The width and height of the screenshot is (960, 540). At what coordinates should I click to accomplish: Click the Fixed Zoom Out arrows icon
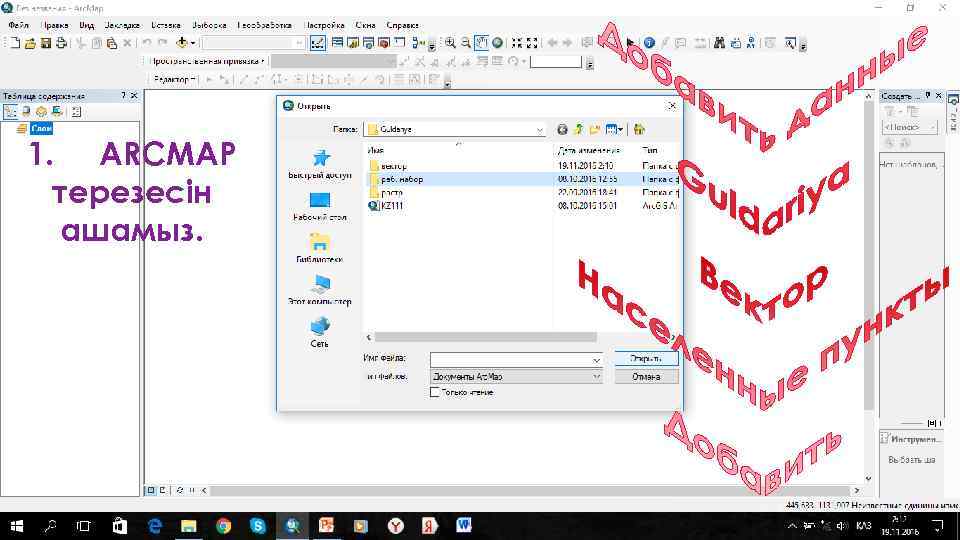(x=532, y=43)
